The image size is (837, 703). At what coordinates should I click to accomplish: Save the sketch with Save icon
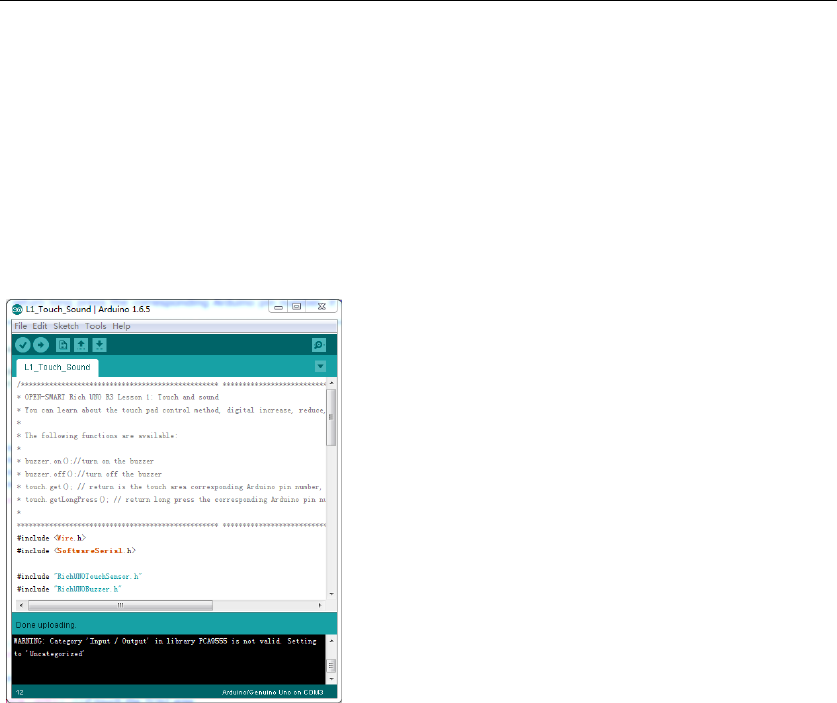[100, 345]
